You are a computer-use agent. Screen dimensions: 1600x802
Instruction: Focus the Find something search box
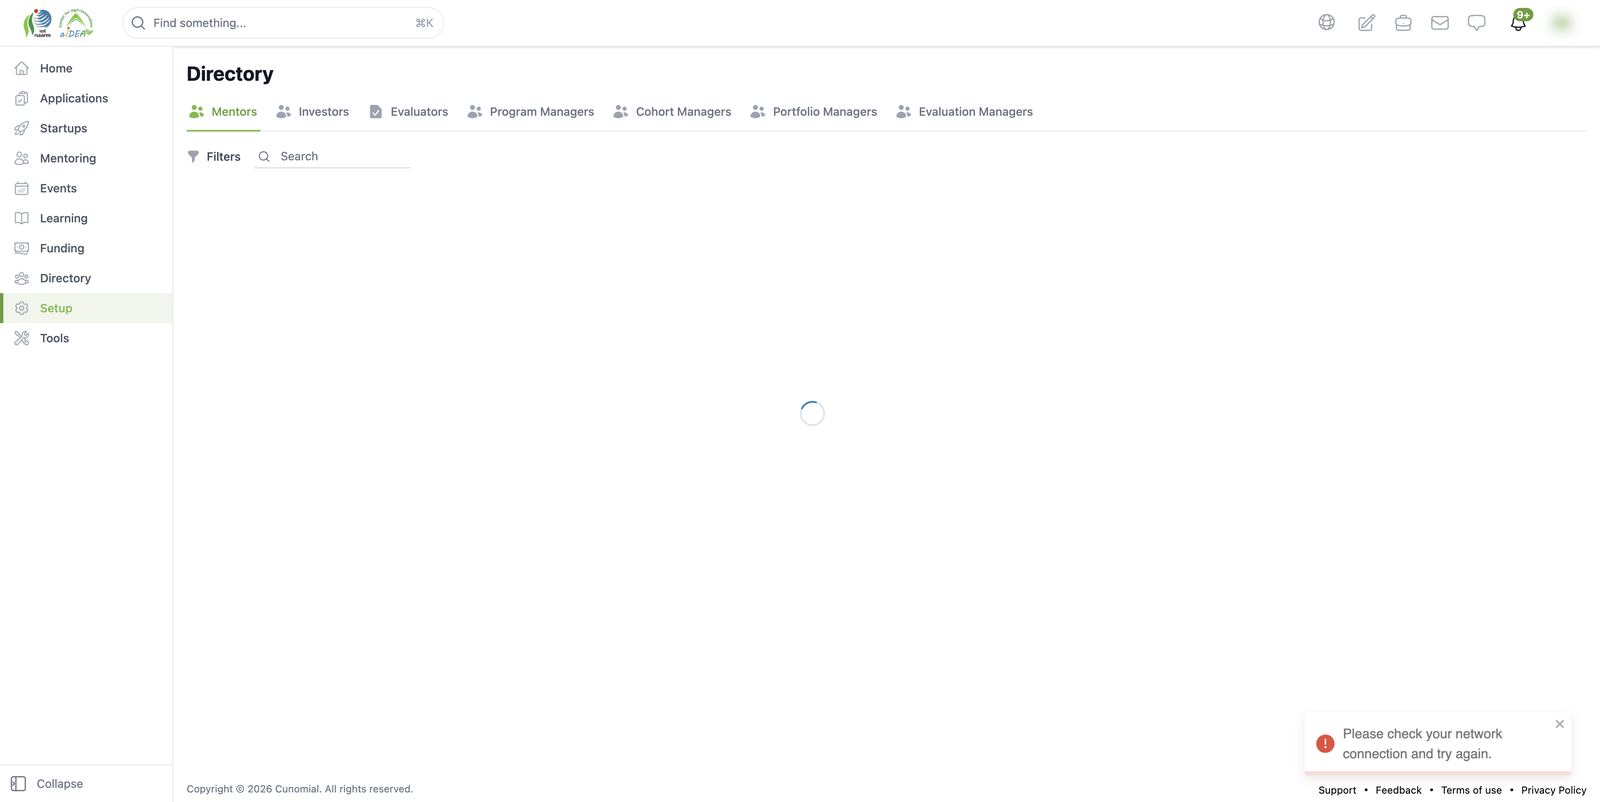[283, 23]
